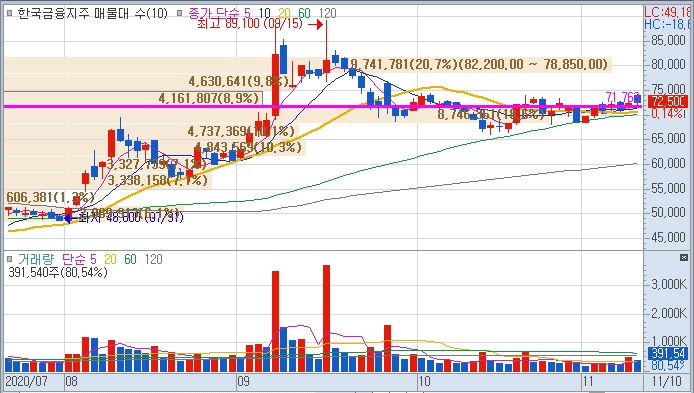
Task: Click the 50,000 price axis label
Action: click(668, 212)
